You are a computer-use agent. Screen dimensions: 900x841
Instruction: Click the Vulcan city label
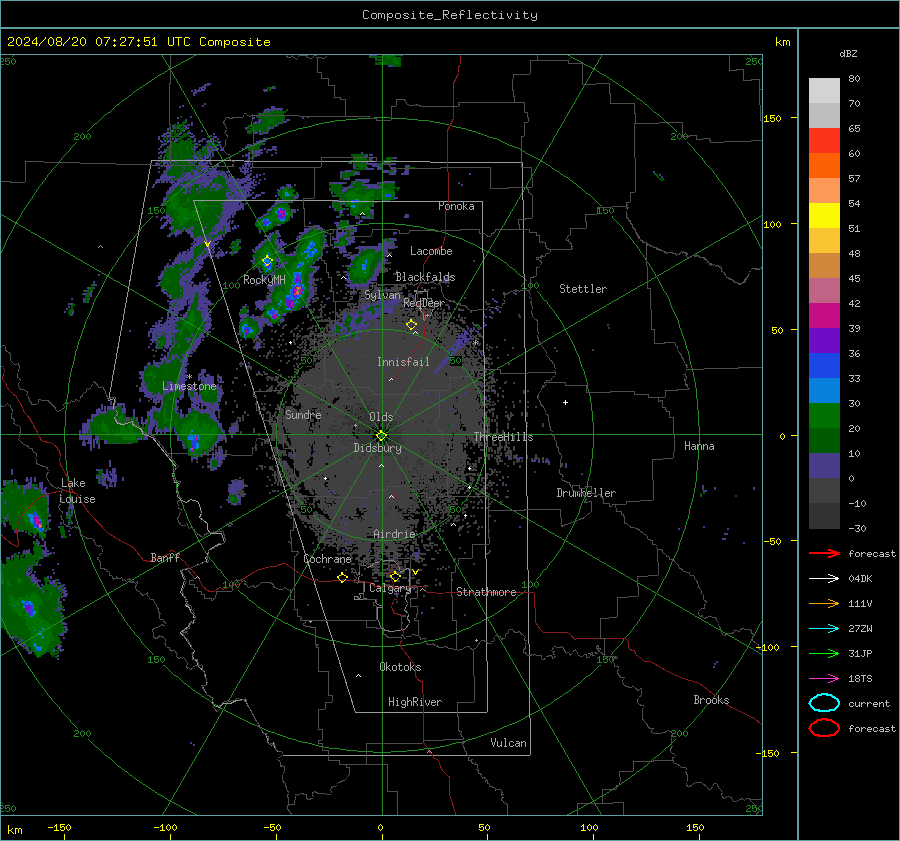[509, 743]
